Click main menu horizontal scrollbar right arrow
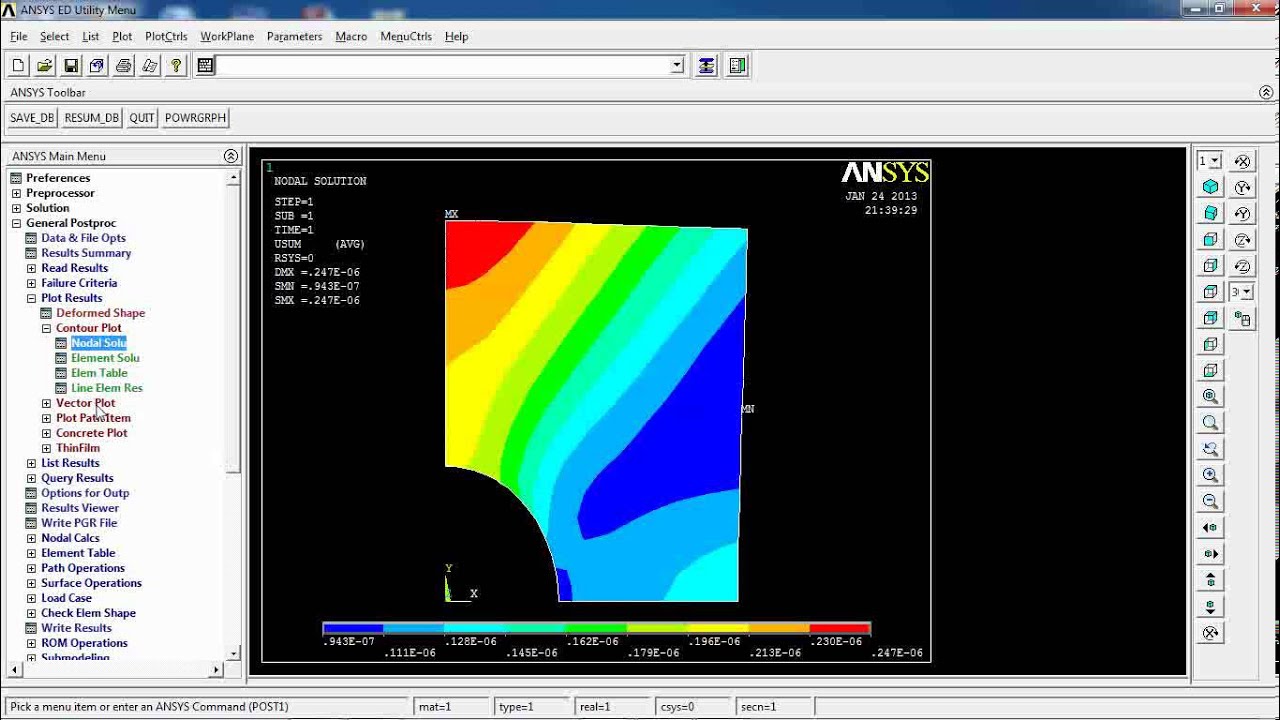 [217, 669]
